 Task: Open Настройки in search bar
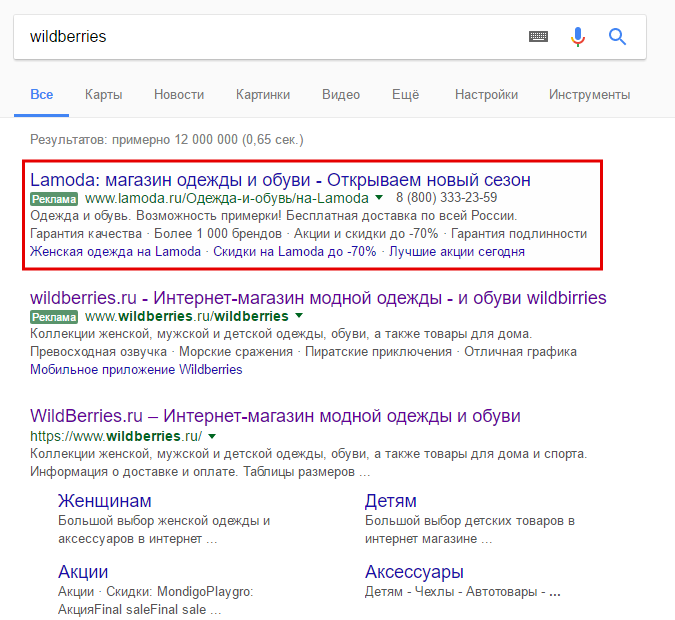click(486, 95)
